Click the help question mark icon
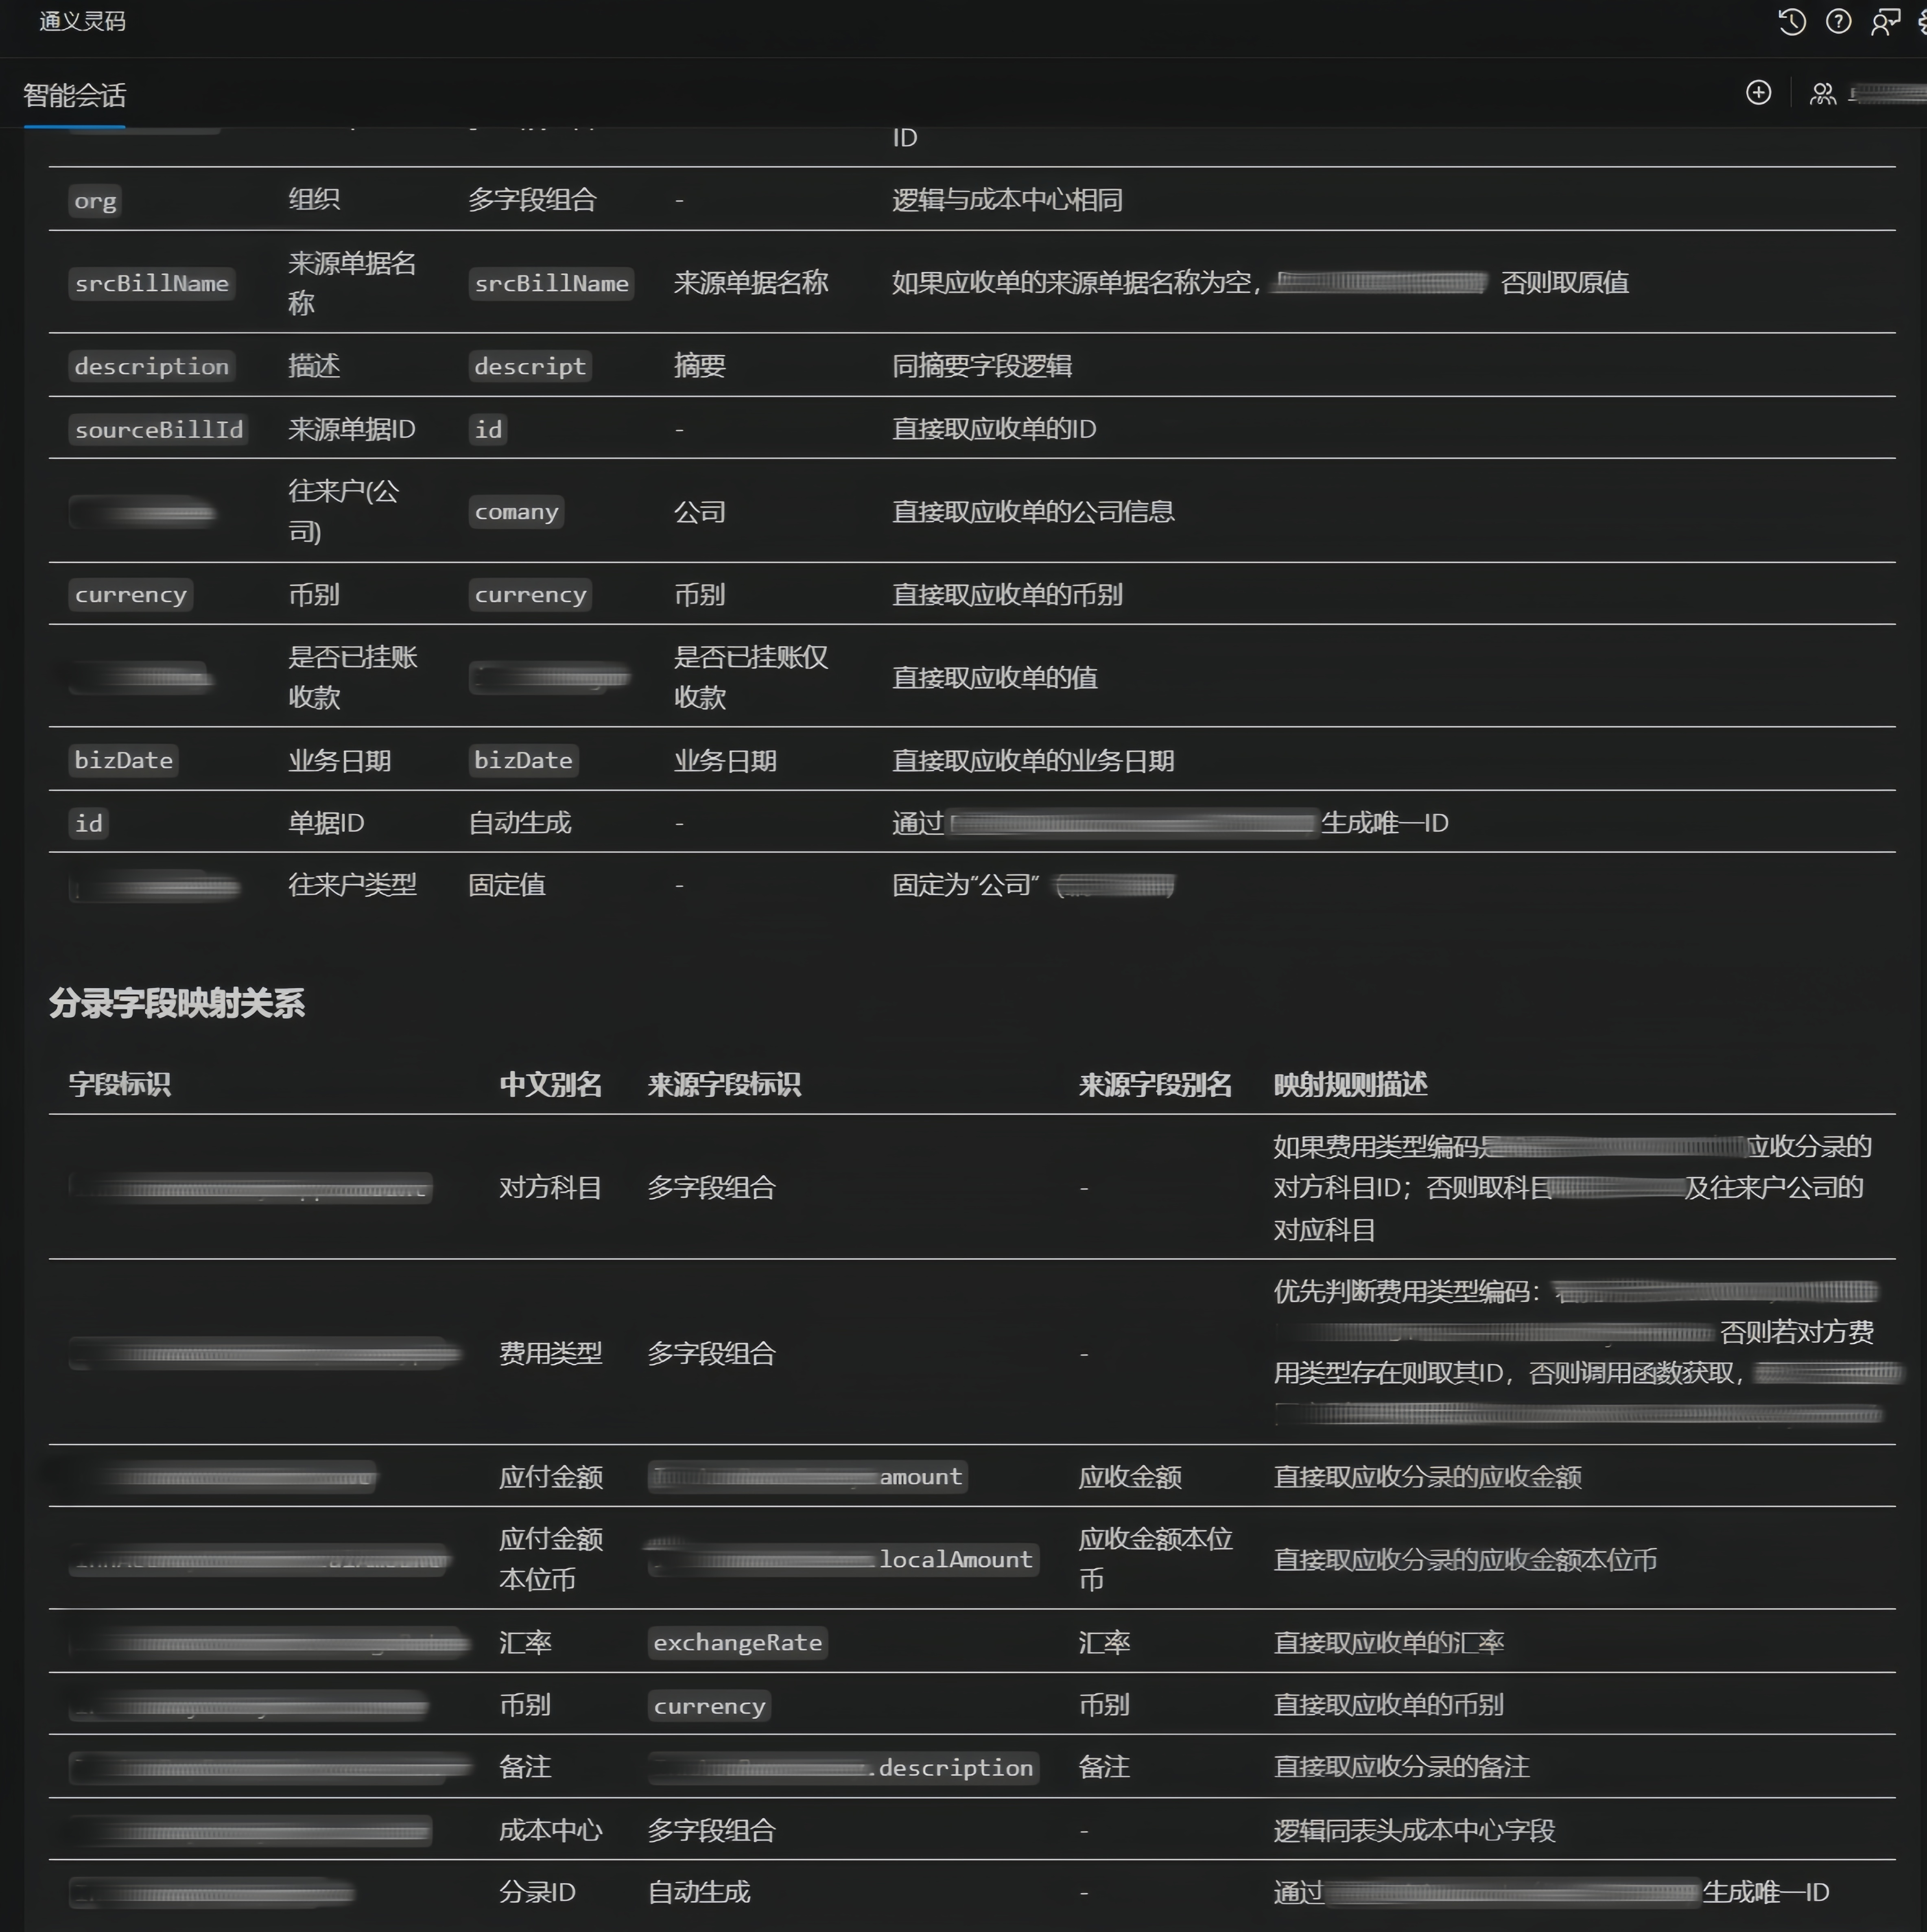The width and height of the screenshot is (1927, 1932). (x=1838, y=22)
